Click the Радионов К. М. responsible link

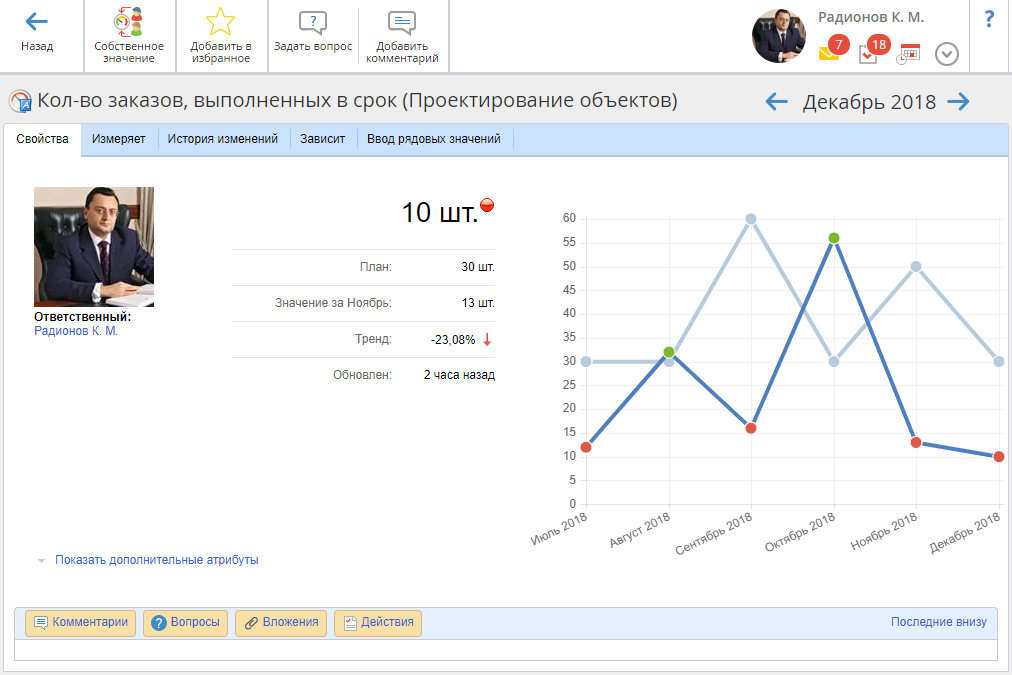(x=76, y=331)
